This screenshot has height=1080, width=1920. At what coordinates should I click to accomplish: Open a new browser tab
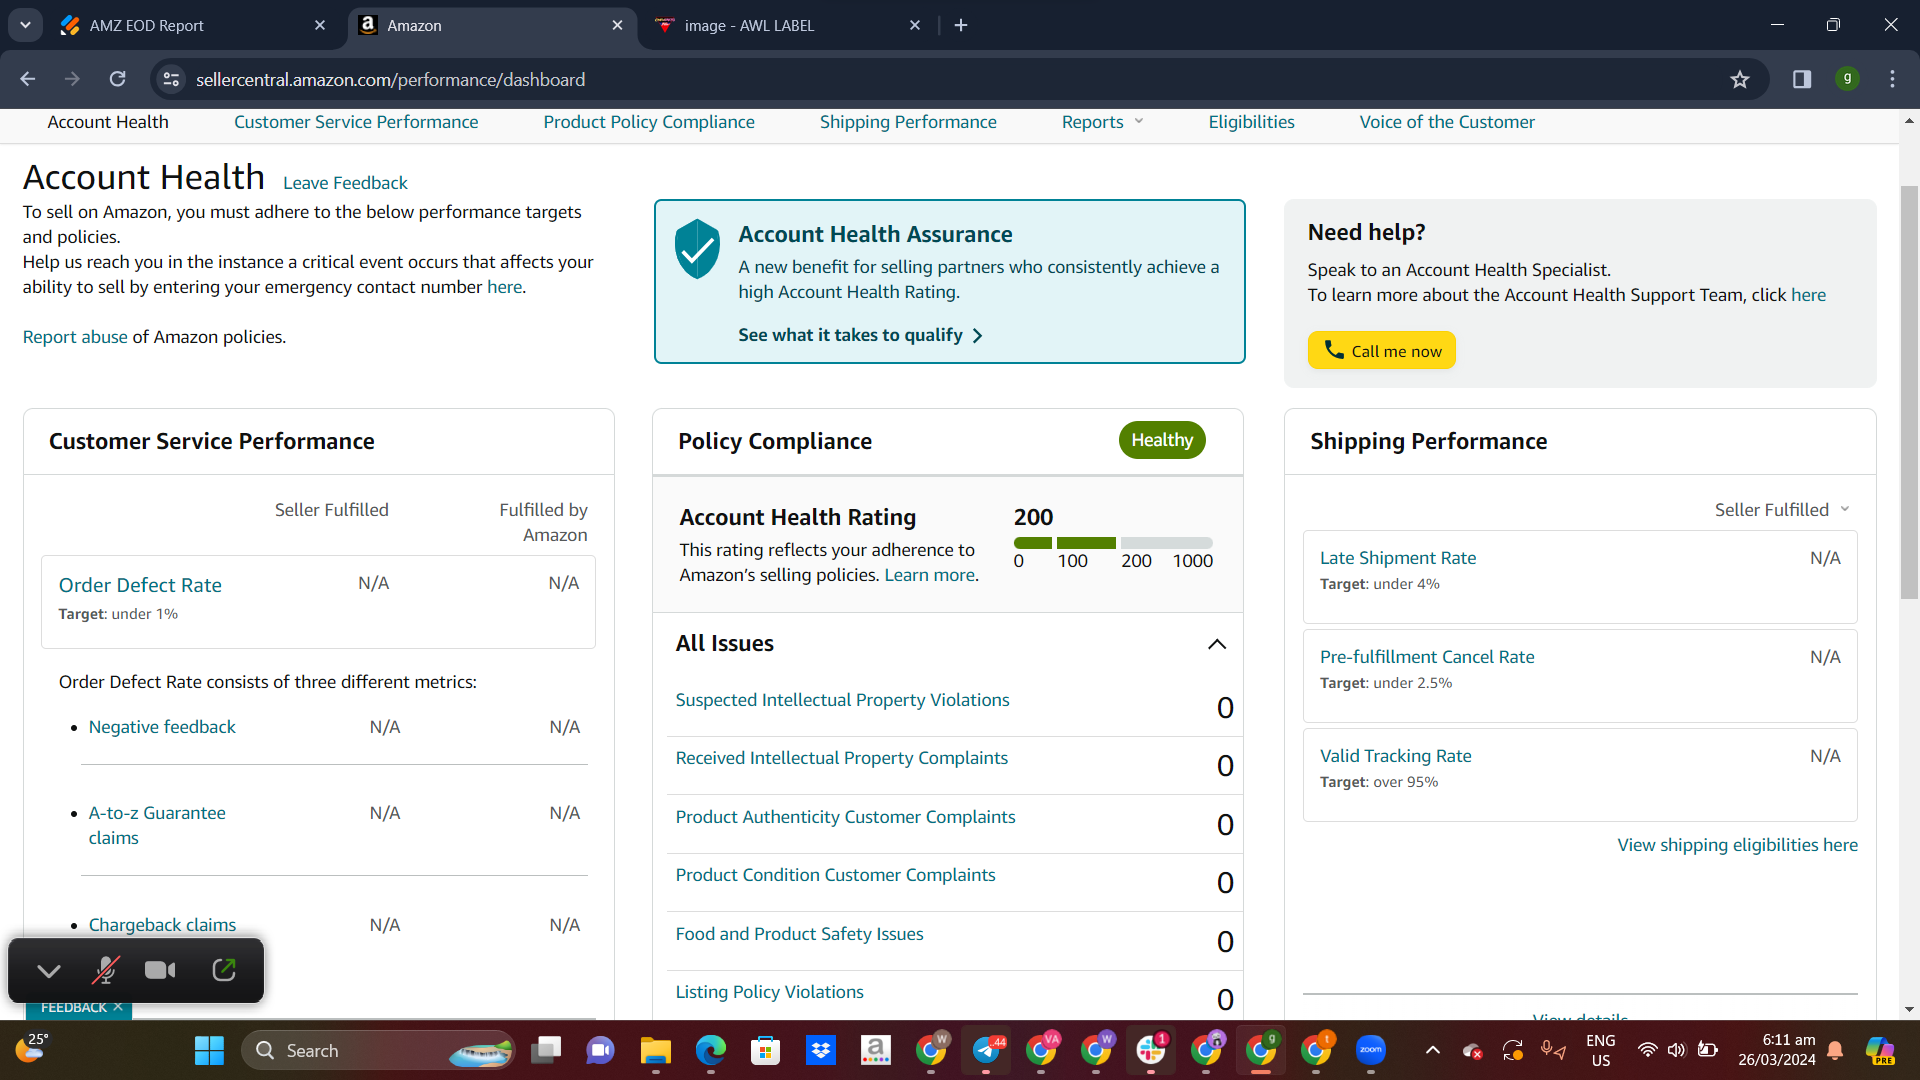pyautogui.click(x=961, y=25)
